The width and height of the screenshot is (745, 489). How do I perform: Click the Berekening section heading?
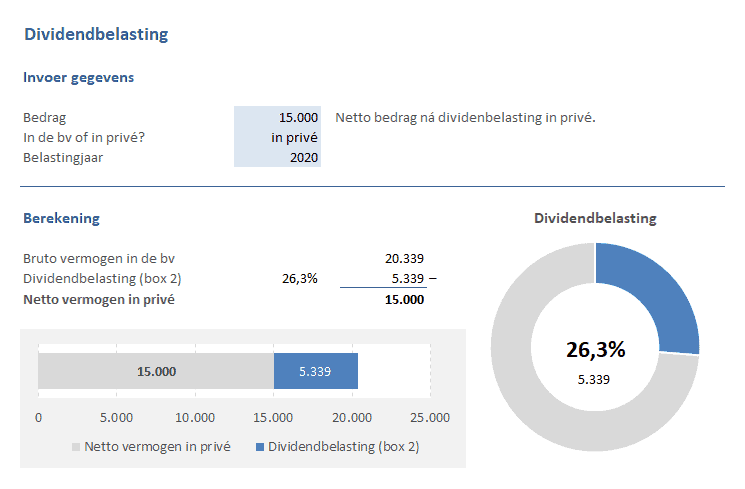pyautogui.click(x=61, y=218)
